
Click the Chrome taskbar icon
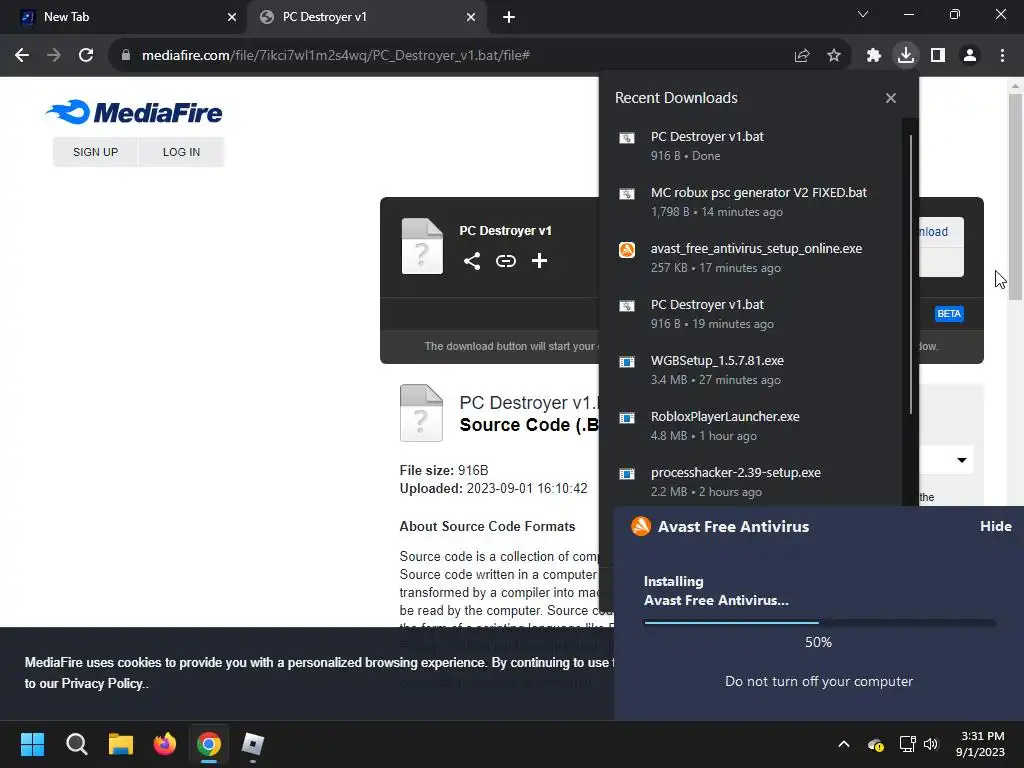(x=209, y=744)
